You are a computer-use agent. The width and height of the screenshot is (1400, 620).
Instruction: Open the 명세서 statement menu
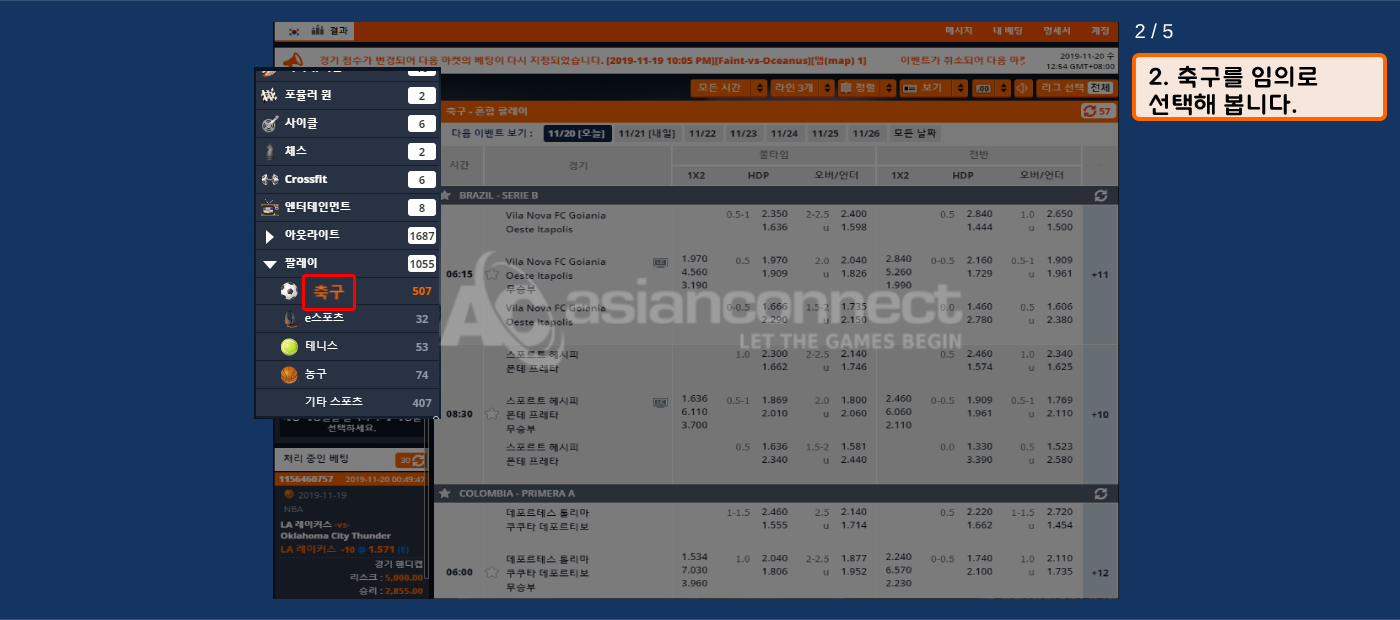tap(1057, 31)
